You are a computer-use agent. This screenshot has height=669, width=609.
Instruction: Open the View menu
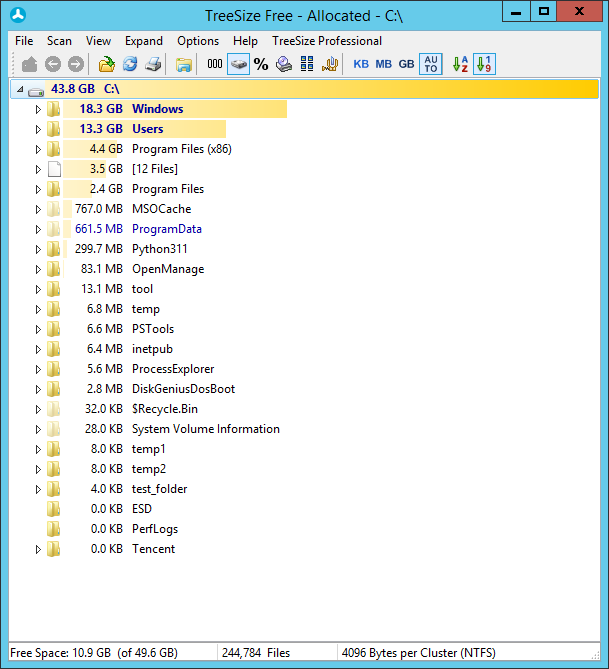(98, 41)
